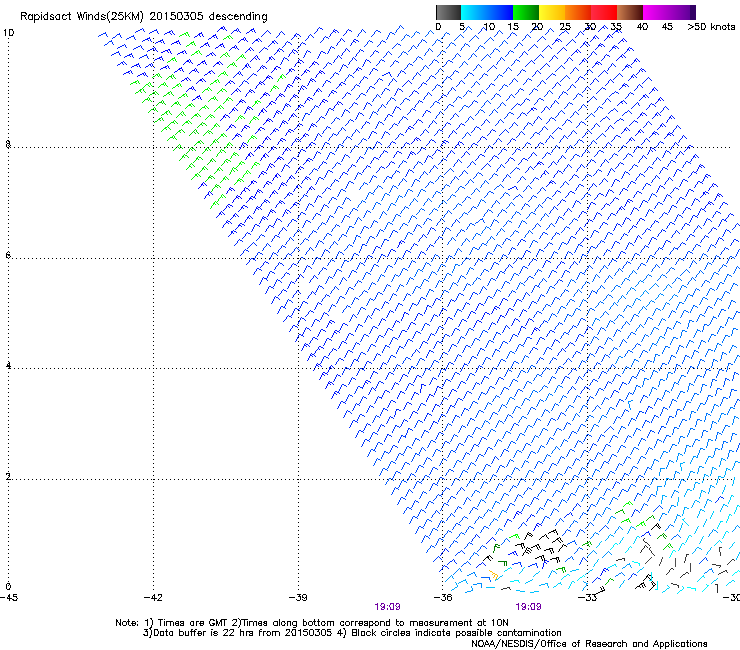Click the orange 25-30 knots legend swatch
Image resolution: width=740 pixels, height=650 pixels.
578,12
